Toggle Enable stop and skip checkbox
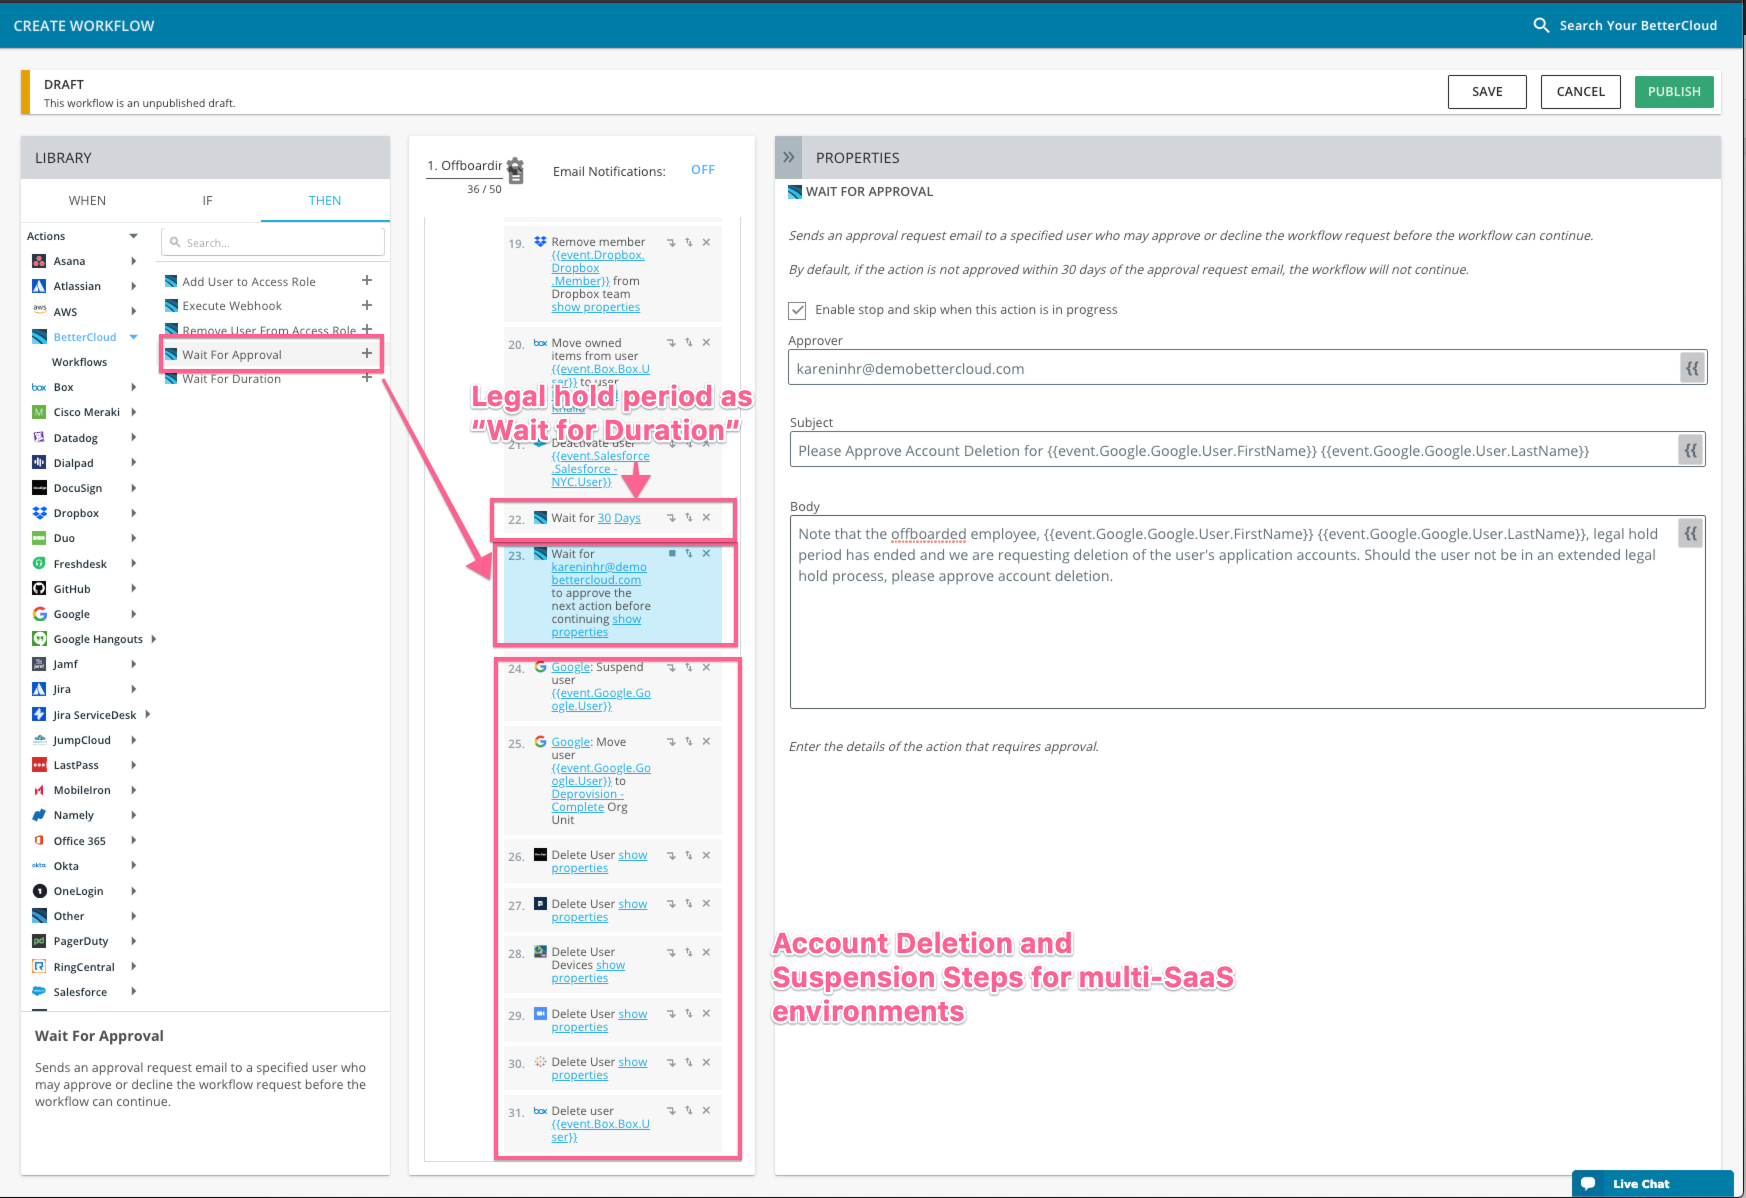Image resolution: width=1746 pixels, height=1198 pixels. tap(797, 310)
